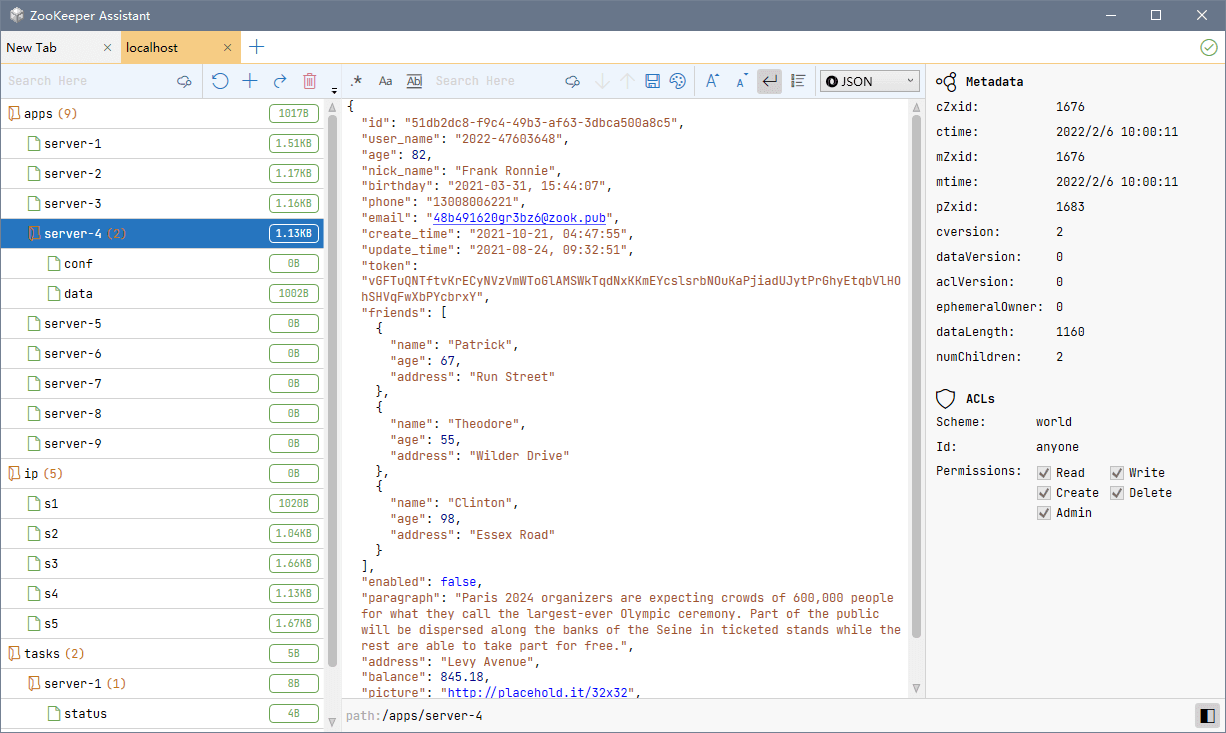
Task: Click the save data floppy icon
Action: [652, 81]
